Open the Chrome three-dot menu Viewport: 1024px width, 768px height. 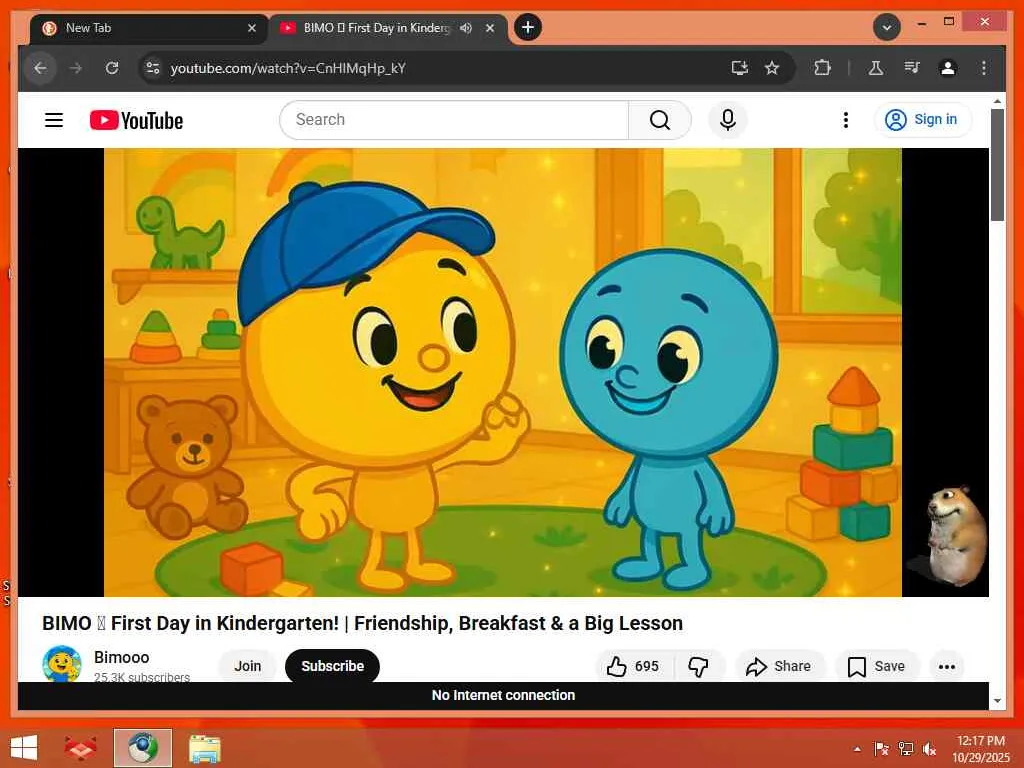(984, 68)
